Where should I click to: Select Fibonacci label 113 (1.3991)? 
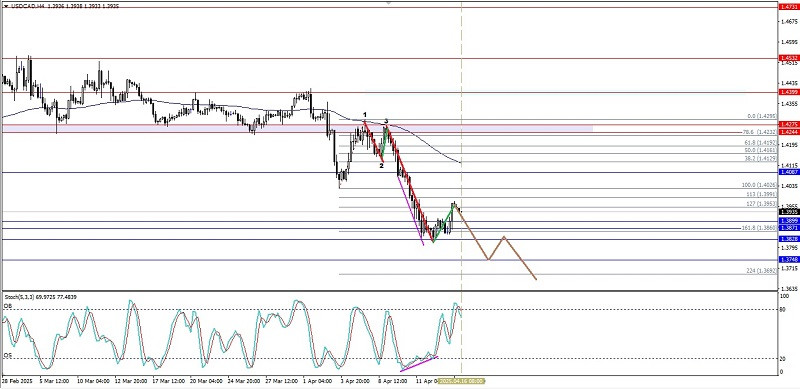click(762, 194)
